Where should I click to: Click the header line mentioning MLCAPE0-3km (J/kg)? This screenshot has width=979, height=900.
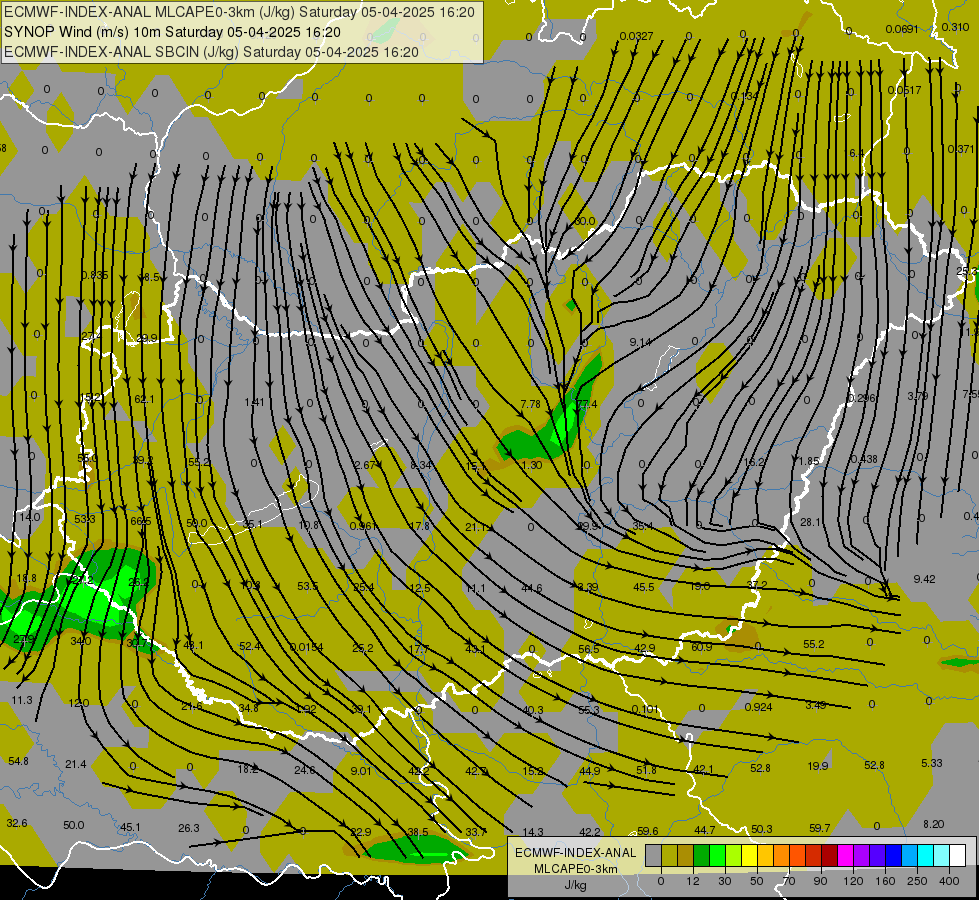coord(239,12)
